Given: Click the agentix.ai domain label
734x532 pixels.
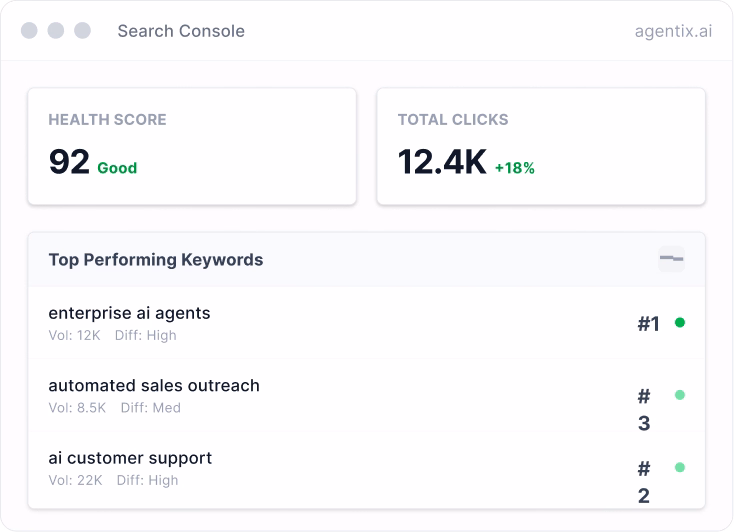Looking at the screenshot, I should [673, 31].
